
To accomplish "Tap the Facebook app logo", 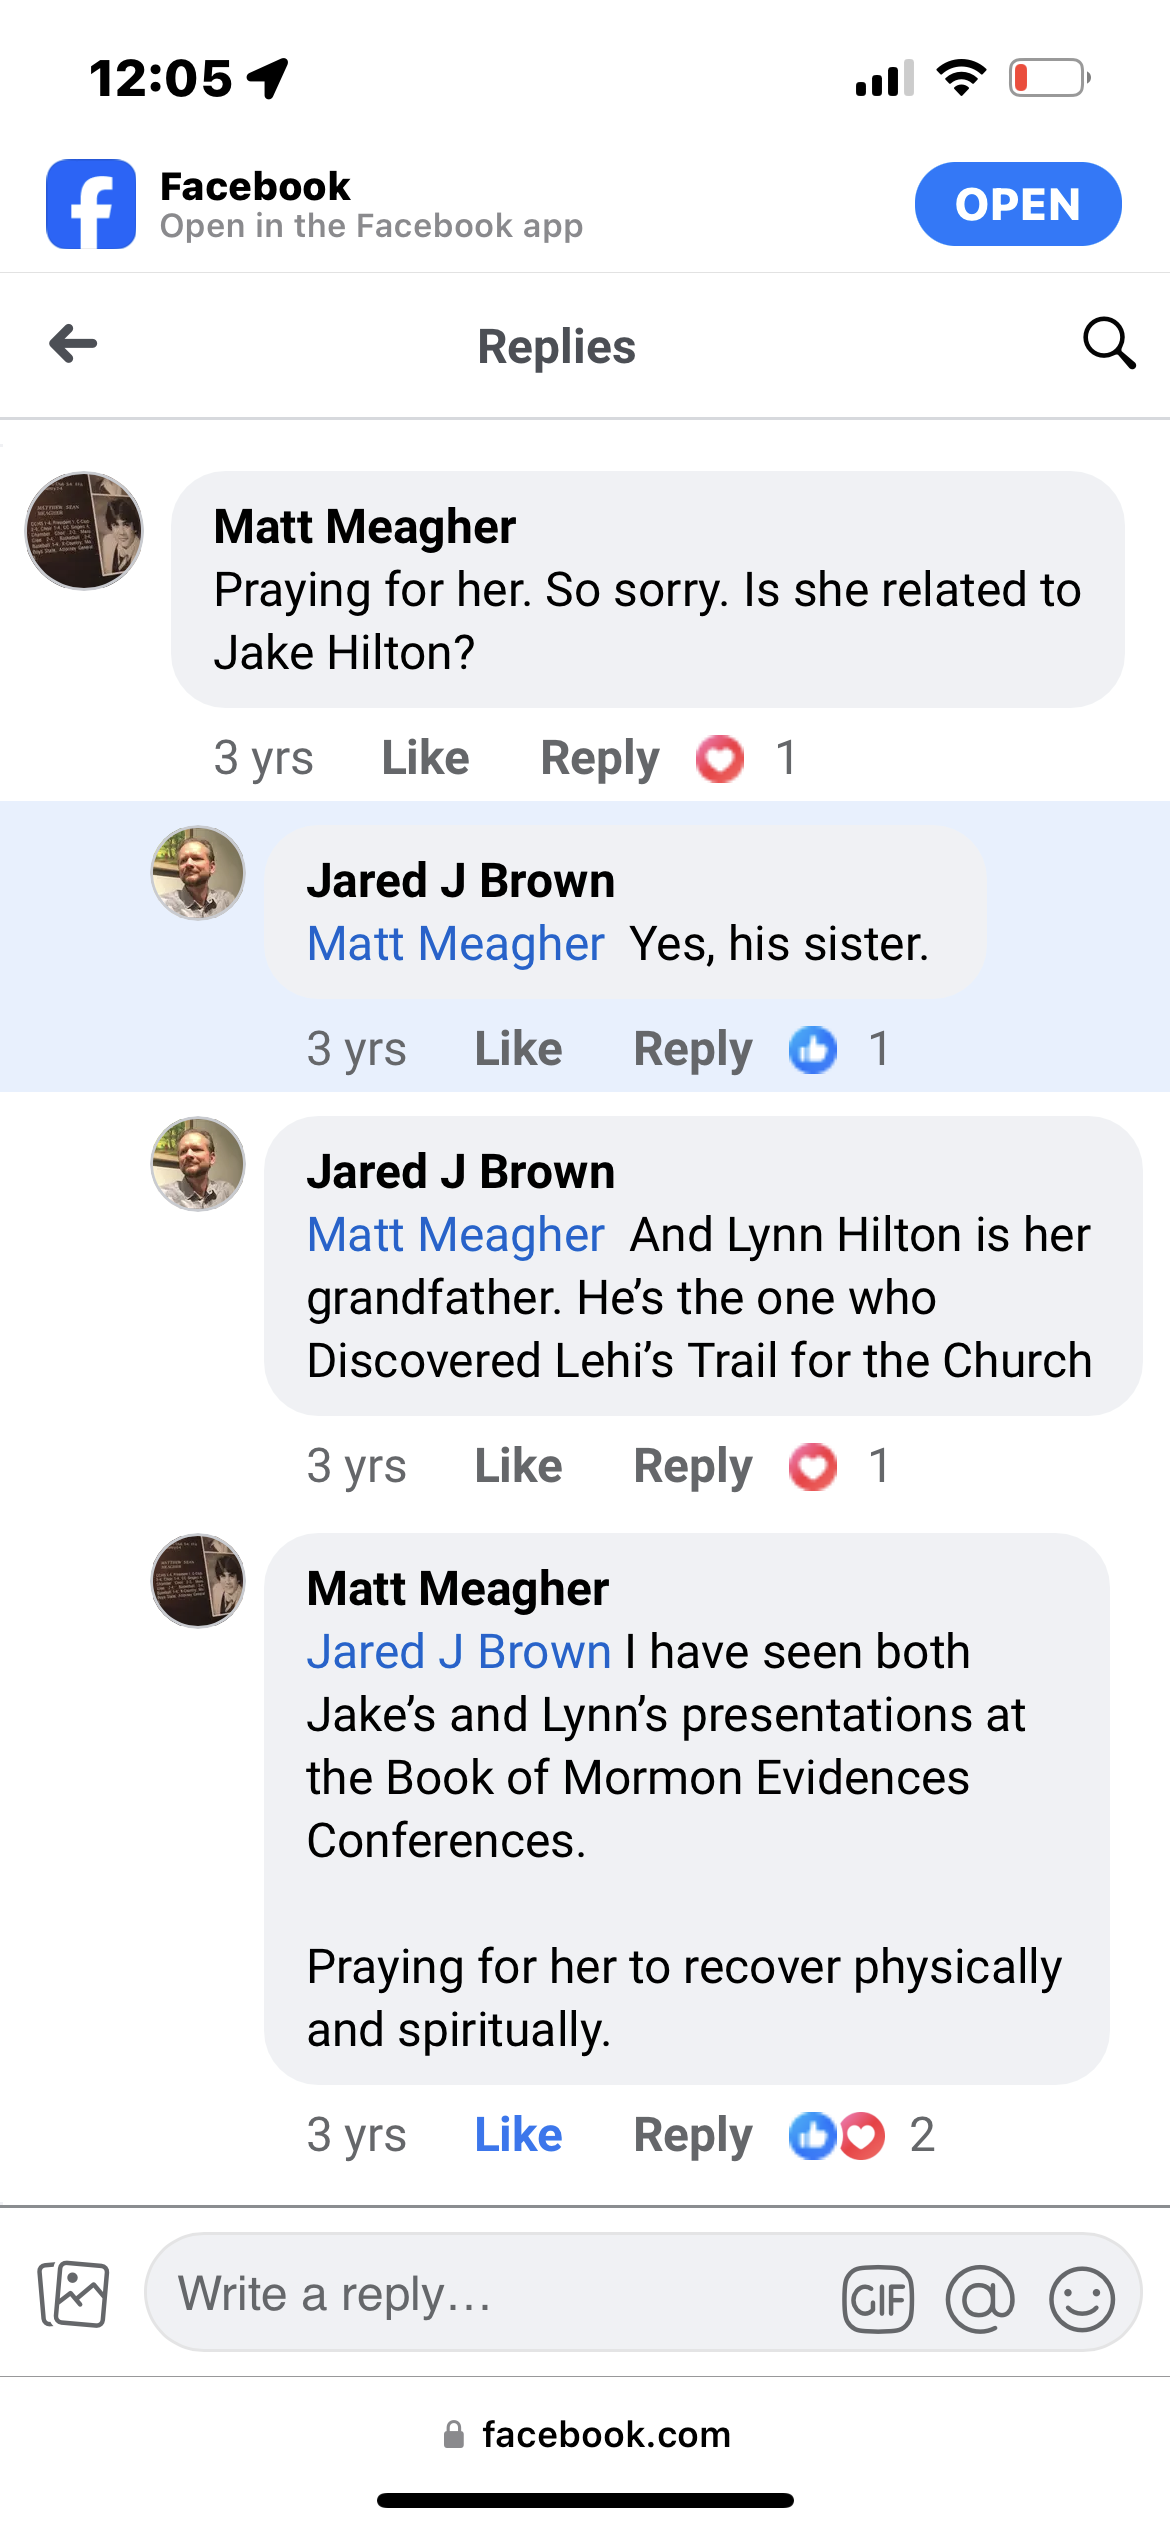I will click(91, 204).
